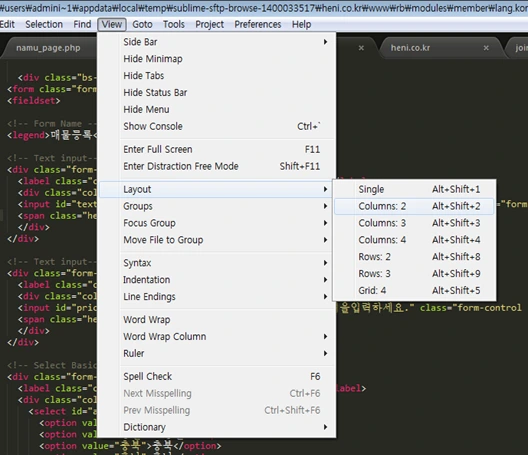The width and height of the screenshot is (528, 455).
Task: Open the Find menu
Action: pos(82,24)
